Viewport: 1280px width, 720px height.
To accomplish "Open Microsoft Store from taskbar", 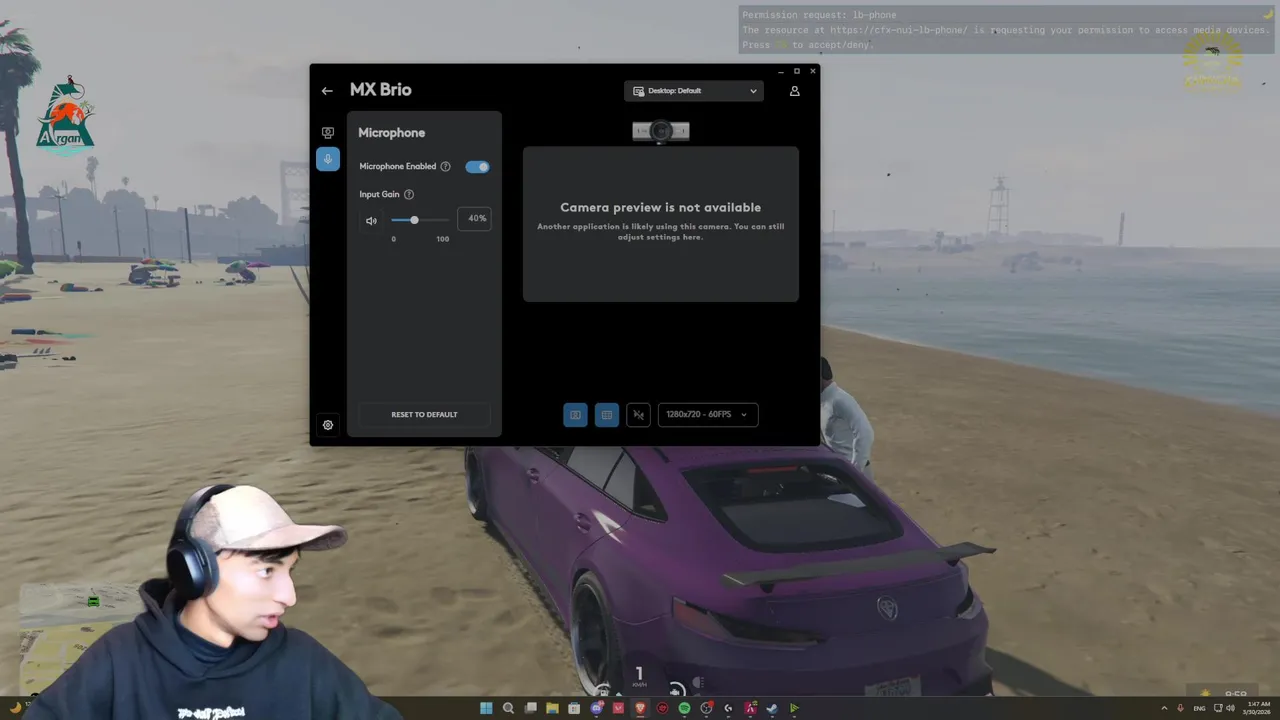I will point(574,708).
